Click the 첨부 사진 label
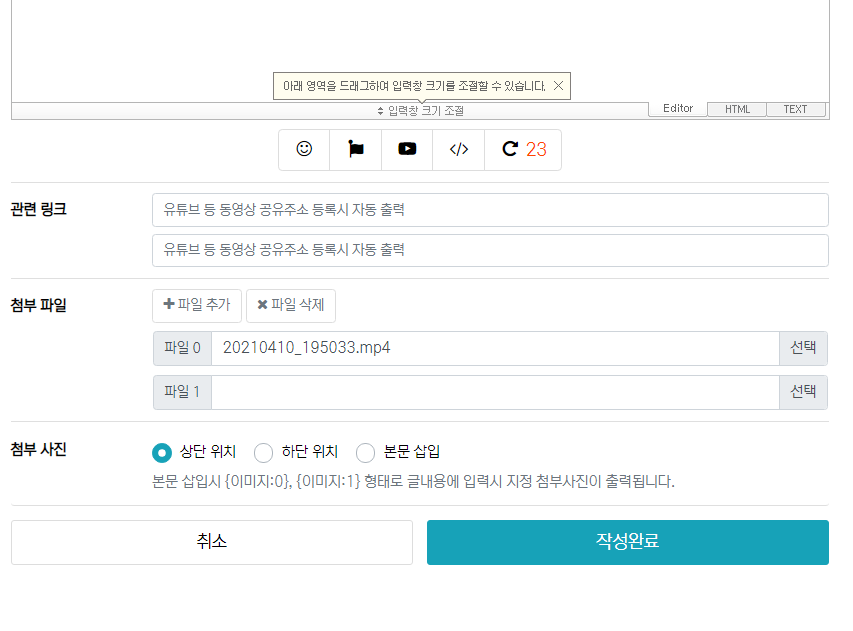This screenshot has height=631, width=853. pyautogui.click(x=39, y=449)
